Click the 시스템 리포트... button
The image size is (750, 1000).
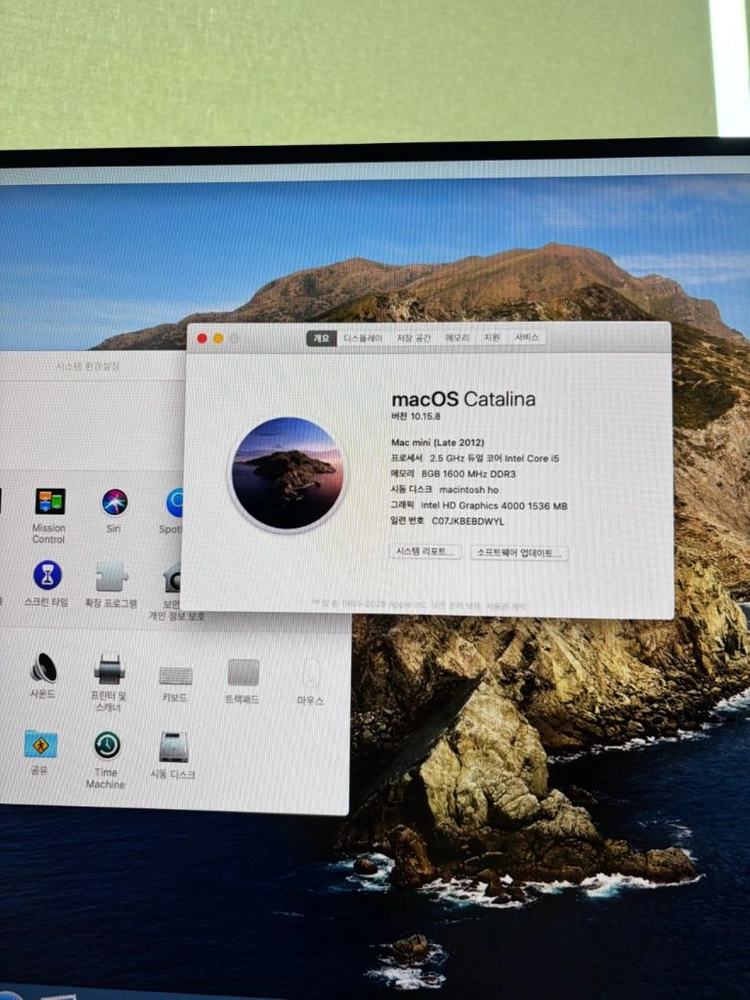425,552
